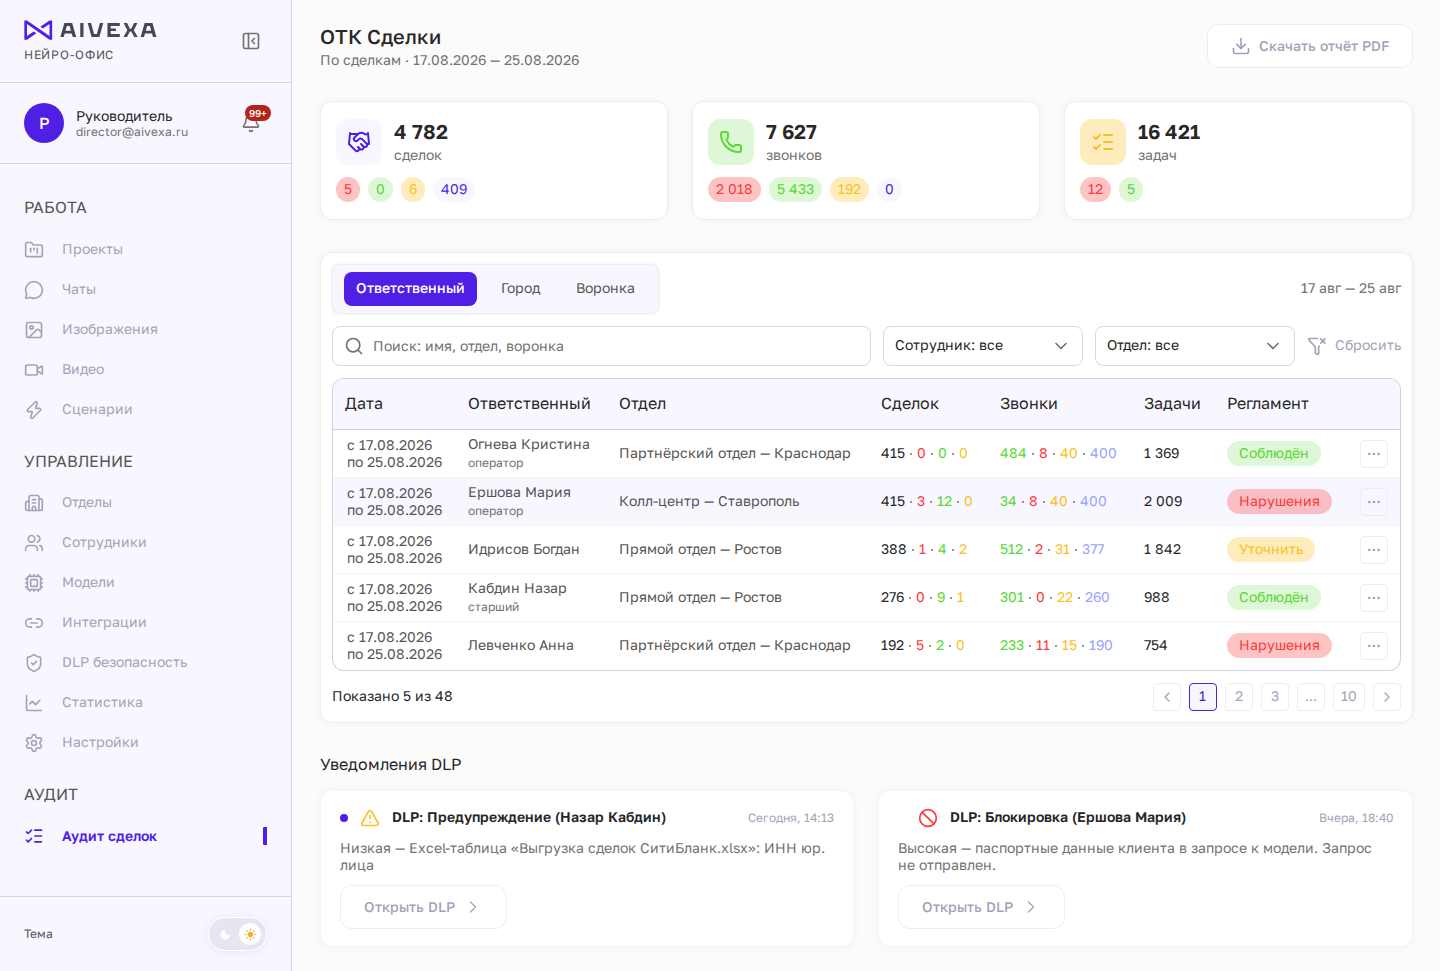This screenshot has width=1440, height=971.
Task: Switch to the Воронка tab
Action: tap(605, 289)
